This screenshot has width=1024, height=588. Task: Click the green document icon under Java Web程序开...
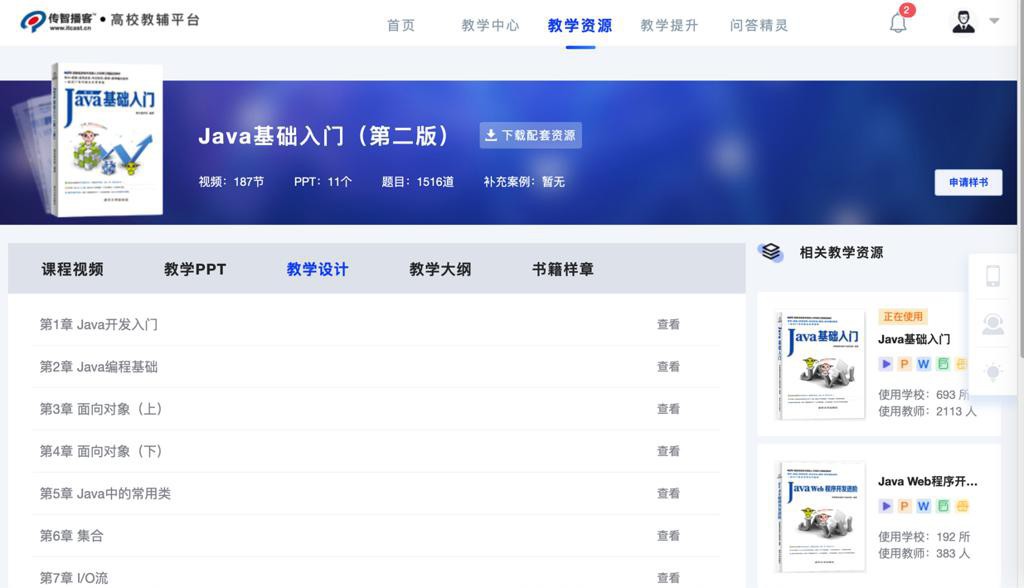pos(943,506)
